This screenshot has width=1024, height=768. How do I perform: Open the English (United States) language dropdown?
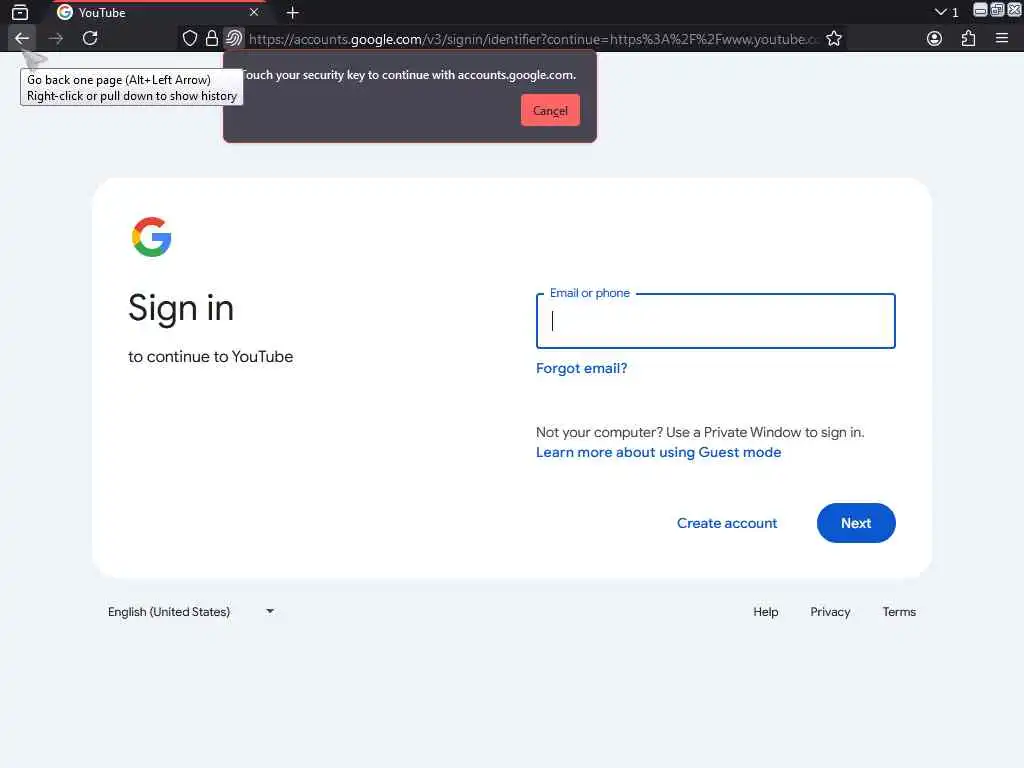[191, 612]
